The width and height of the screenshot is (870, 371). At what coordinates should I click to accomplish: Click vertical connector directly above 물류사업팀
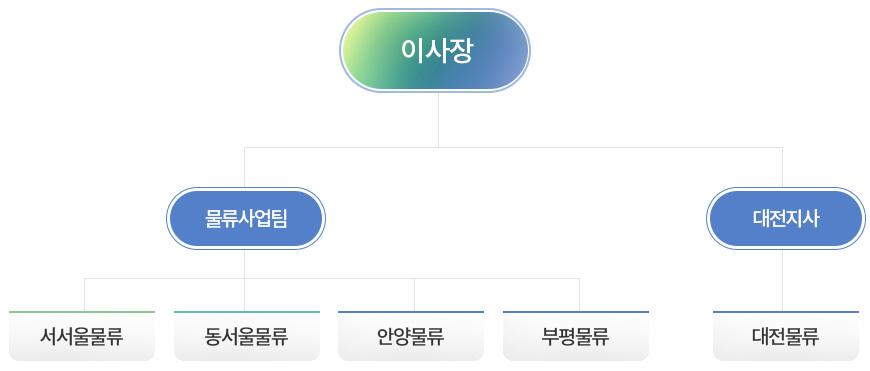coord(245,167)
